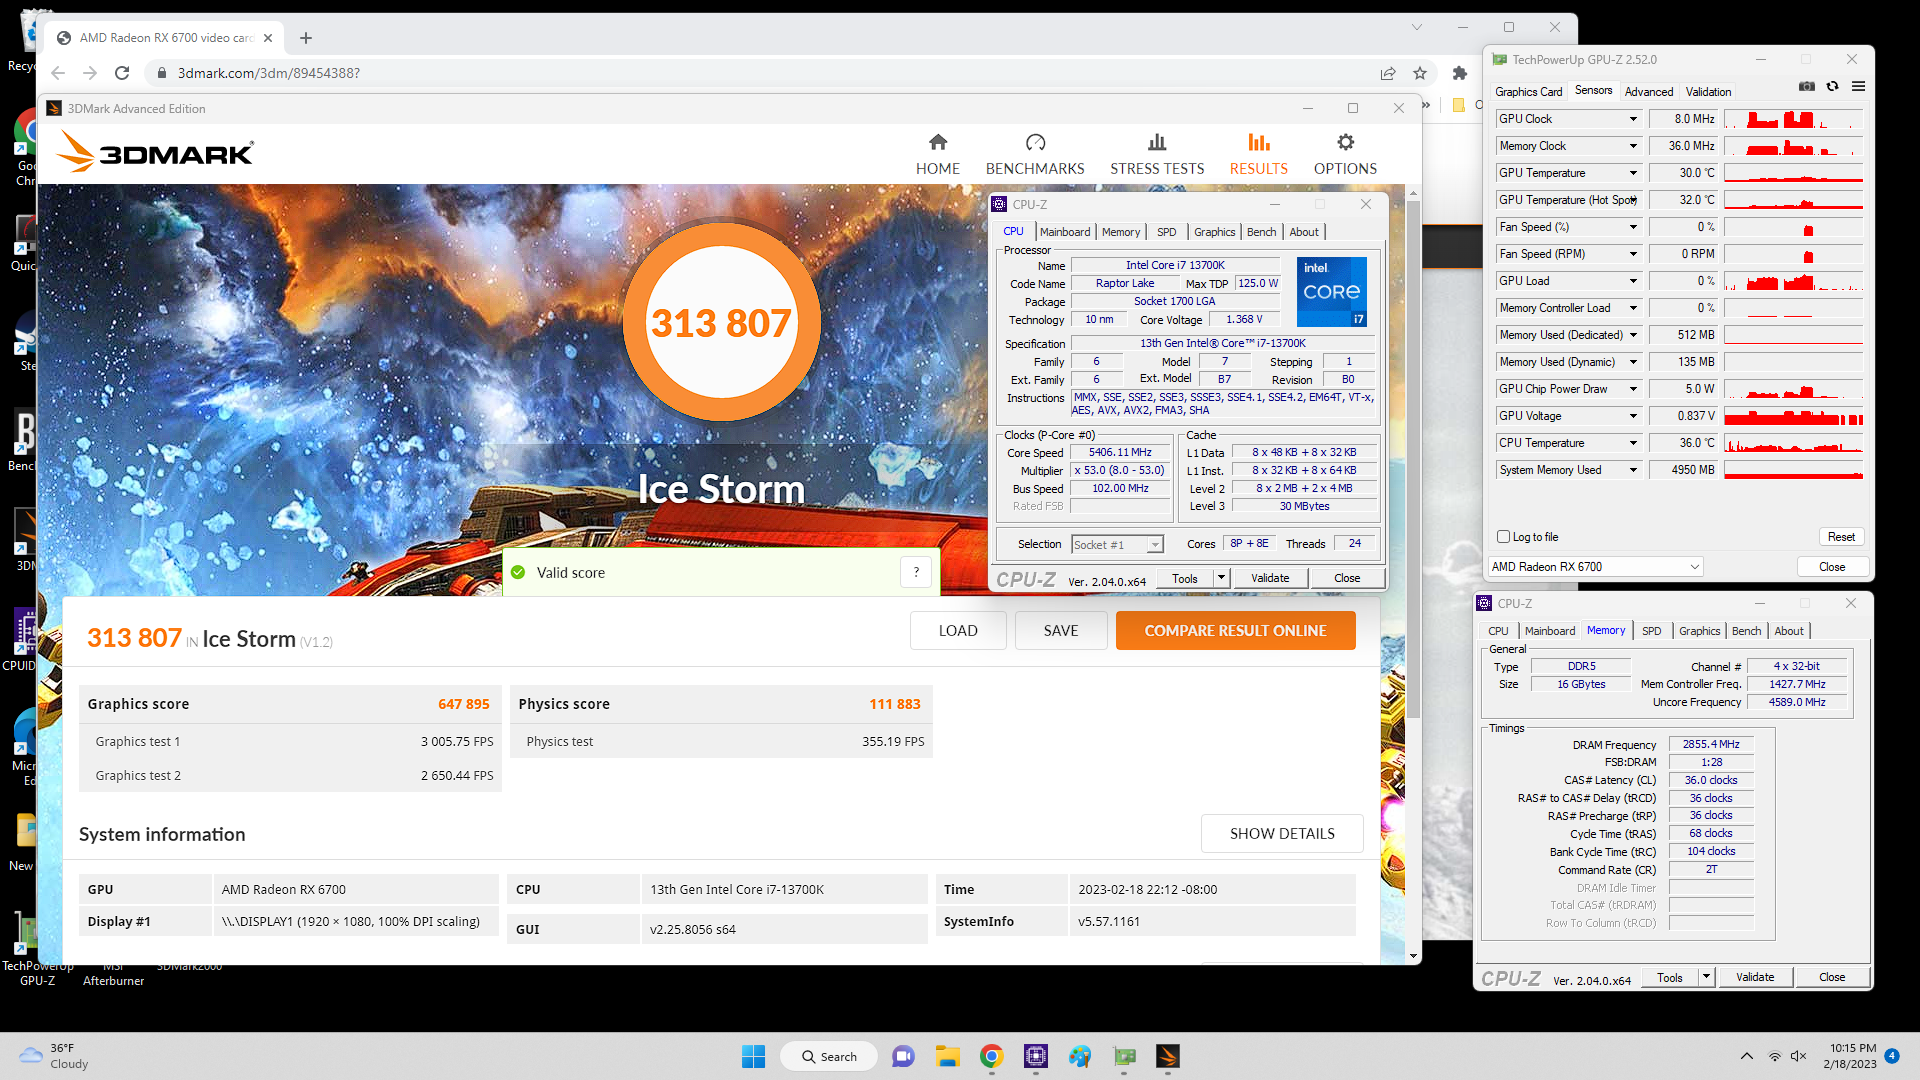Open the AMD Radeon RX 6700 GPU selector
The image size is (1920, 1080).
[x=1595, y=567]
